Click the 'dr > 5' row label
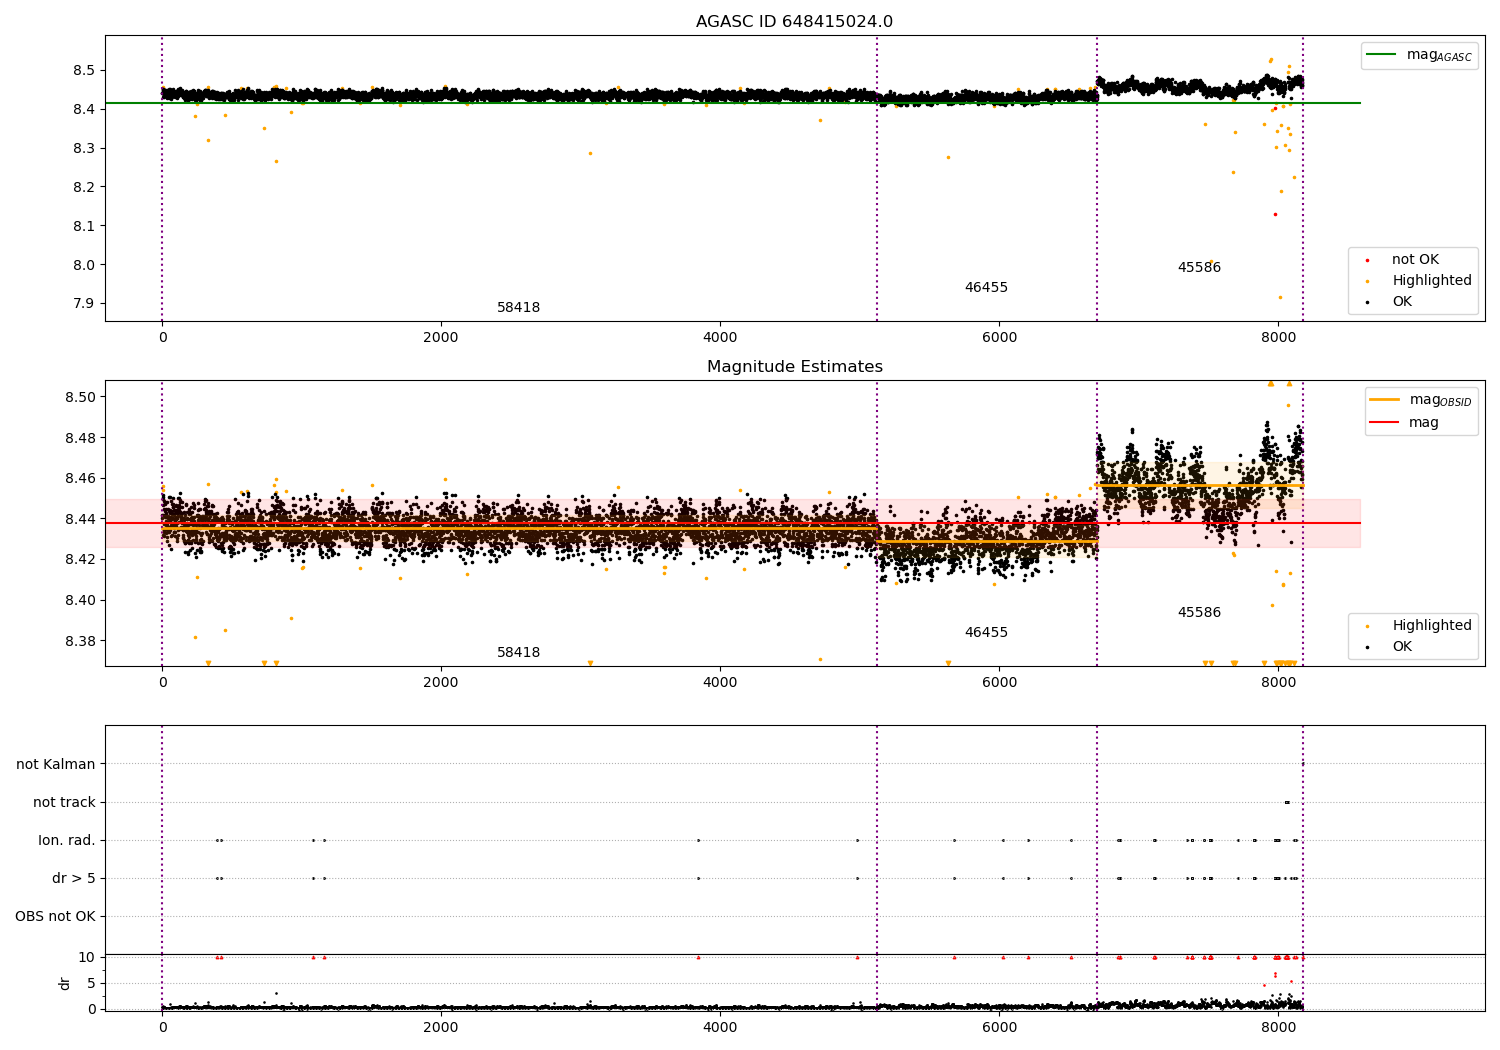 point(74,879)
